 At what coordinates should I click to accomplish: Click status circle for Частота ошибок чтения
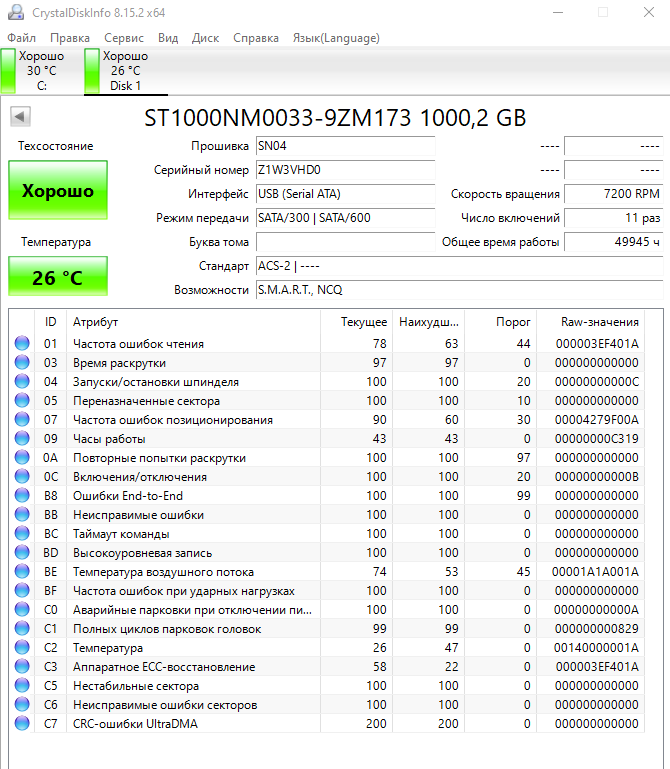click(x=22, y=343)
